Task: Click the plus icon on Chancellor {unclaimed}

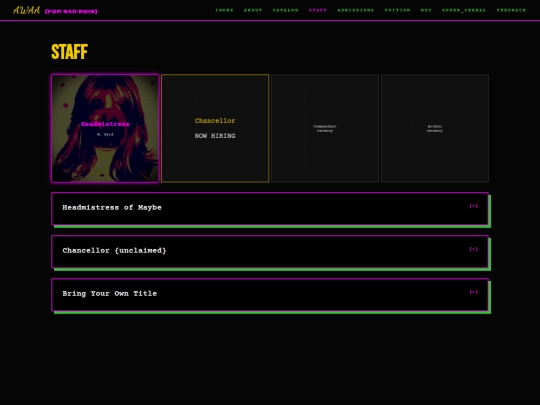Action: [474, 249]
